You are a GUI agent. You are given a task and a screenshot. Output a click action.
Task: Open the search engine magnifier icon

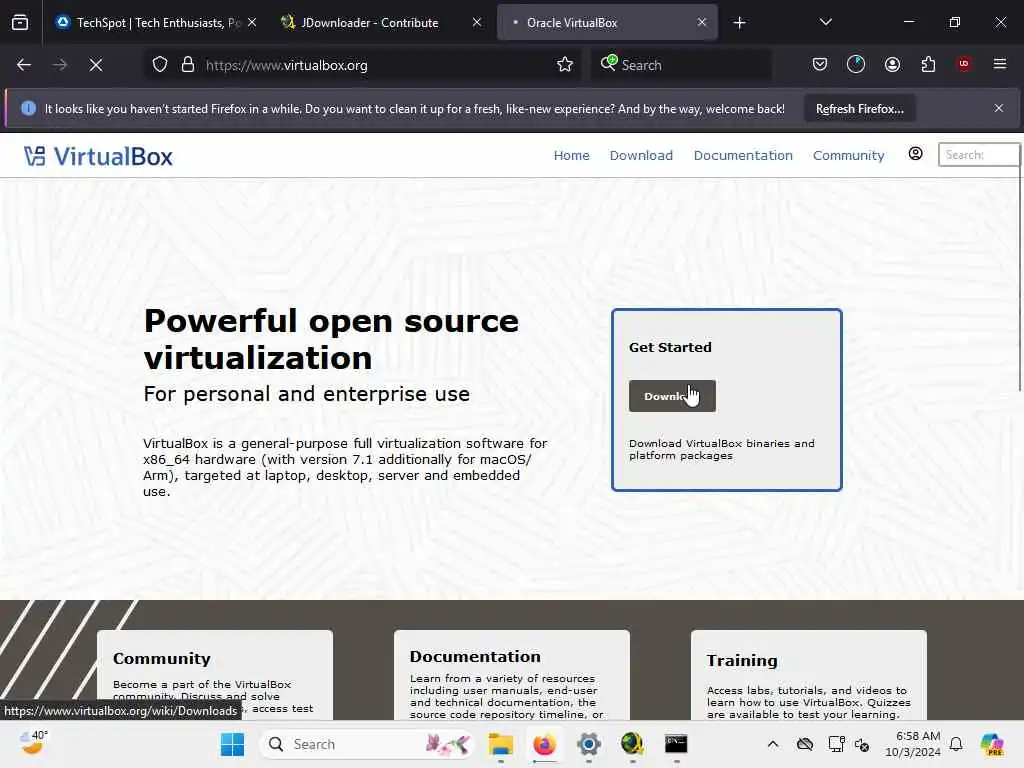[609, 63]
